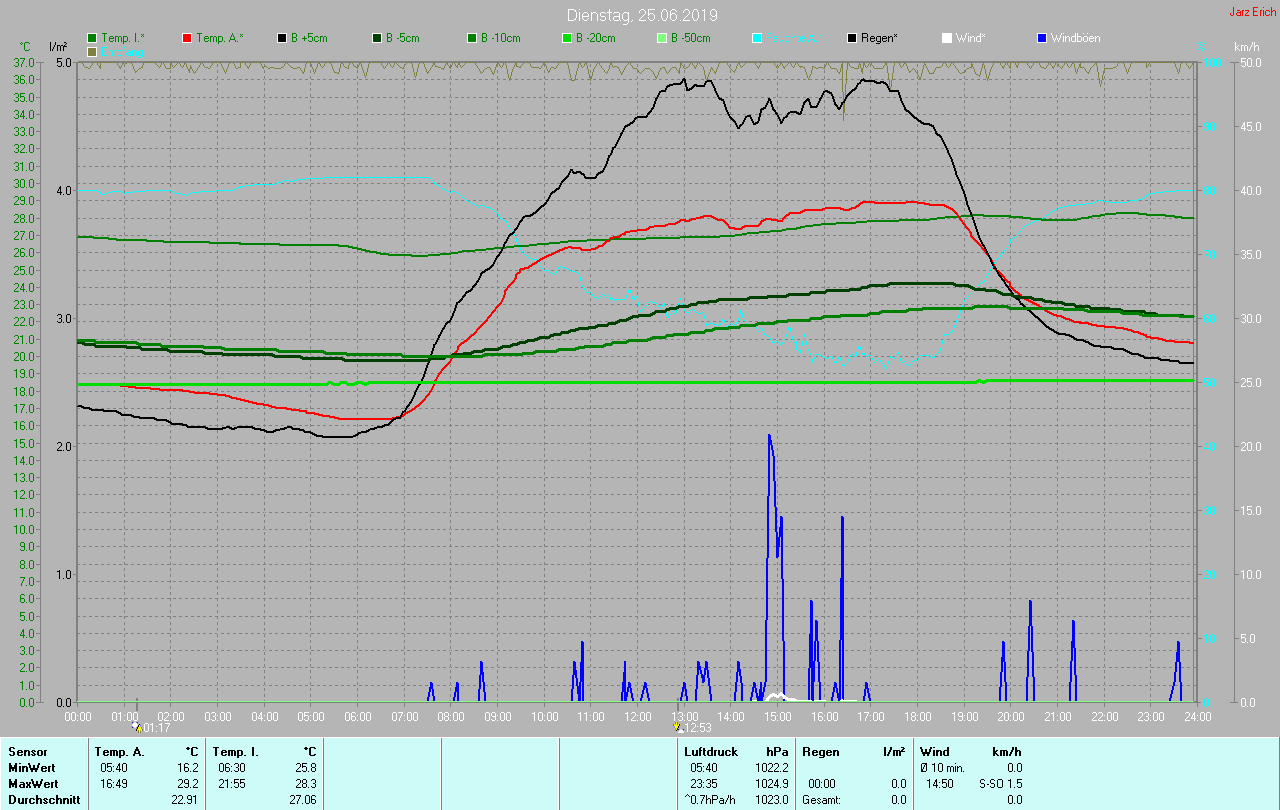This screenshot has width=1280, height=810.
Task: Click the black B +5cm legend square
Action: (x=283, y=38)
